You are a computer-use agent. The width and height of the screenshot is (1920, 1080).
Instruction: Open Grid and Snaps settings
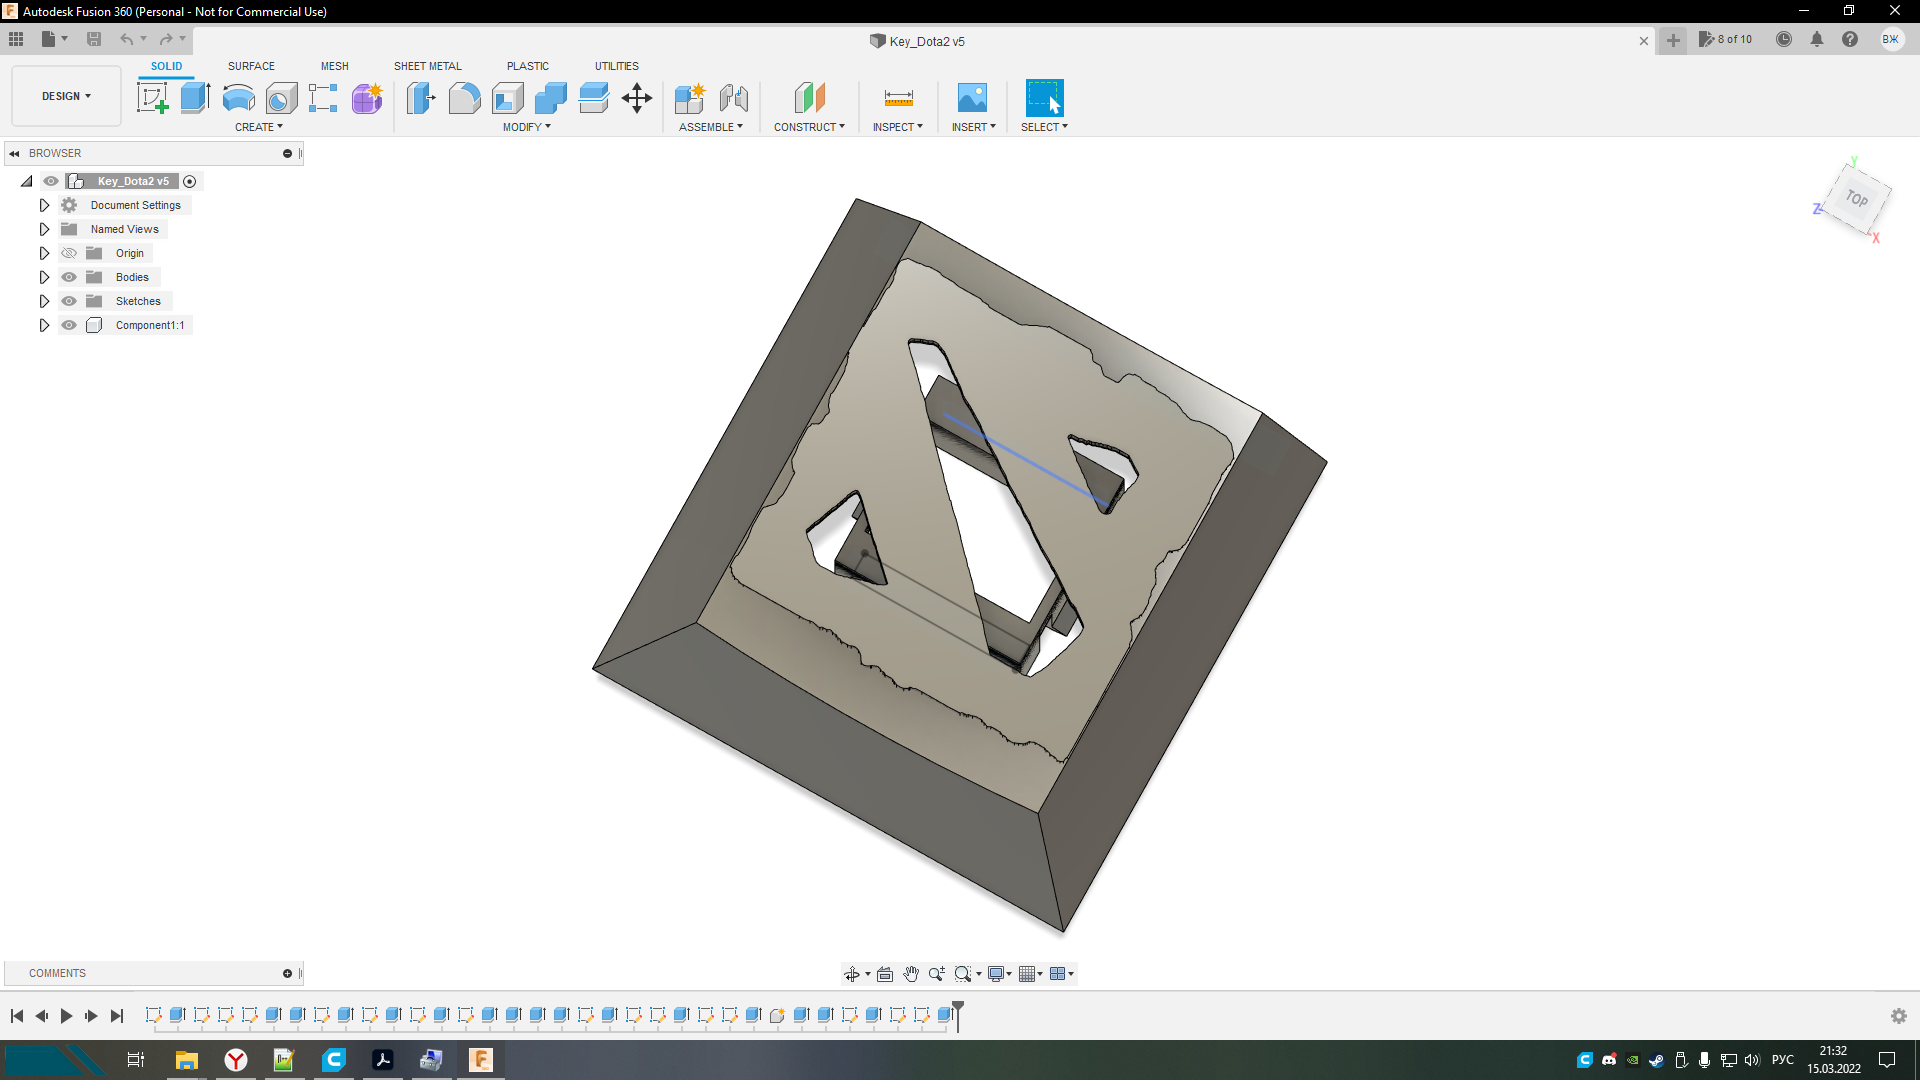(1027, 974)
